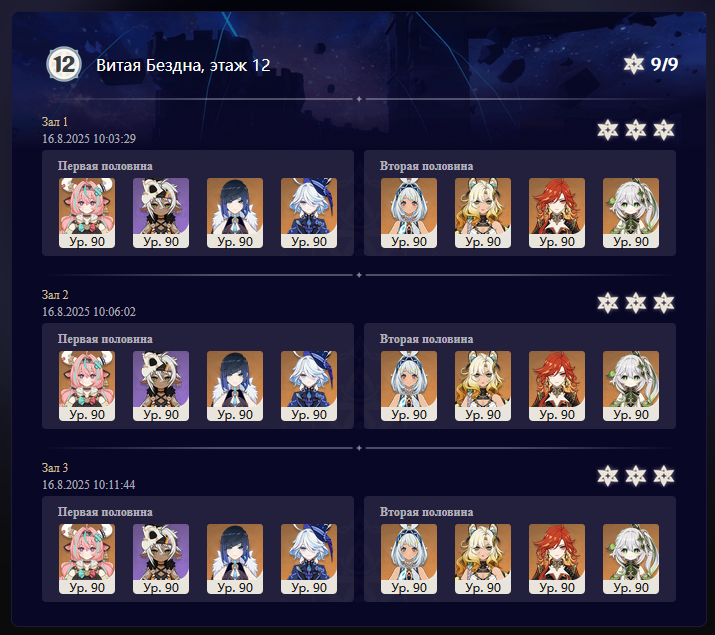Image resolution: width=715 pixels, height=635 pixels.
Task: Click blonde cat-eared character in Зал 2
Action: click(483, 386)
